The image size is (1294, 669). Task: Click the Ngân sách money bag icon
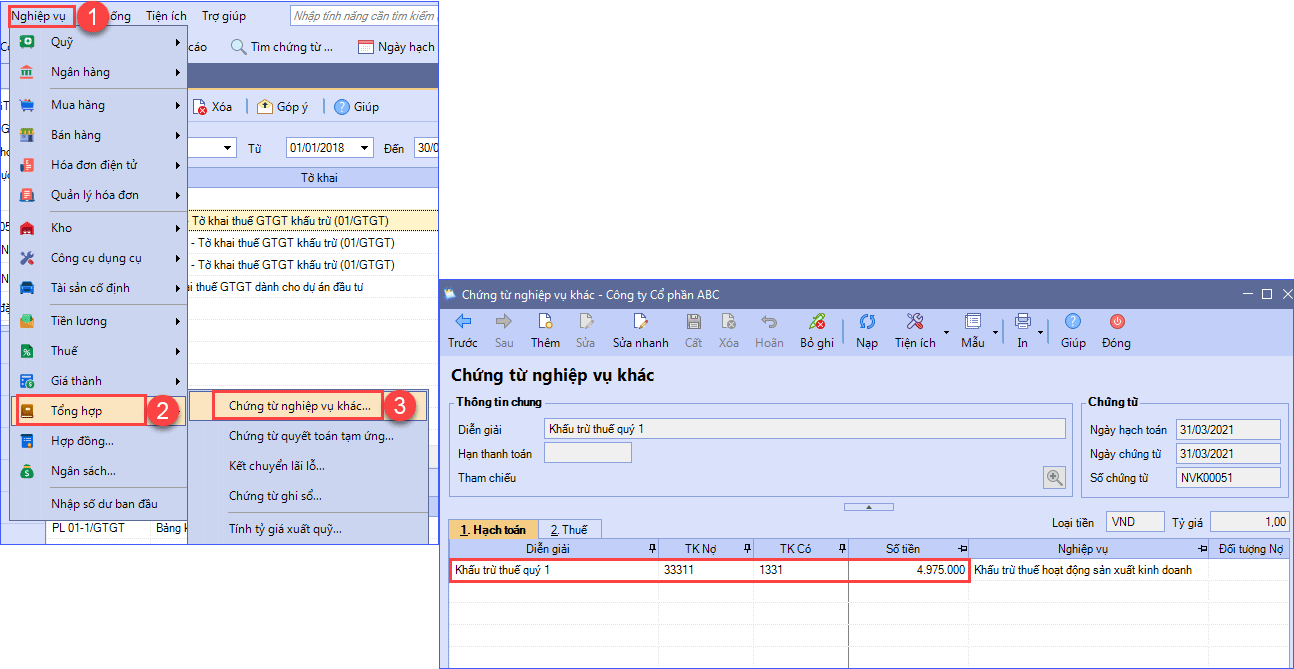28,471
